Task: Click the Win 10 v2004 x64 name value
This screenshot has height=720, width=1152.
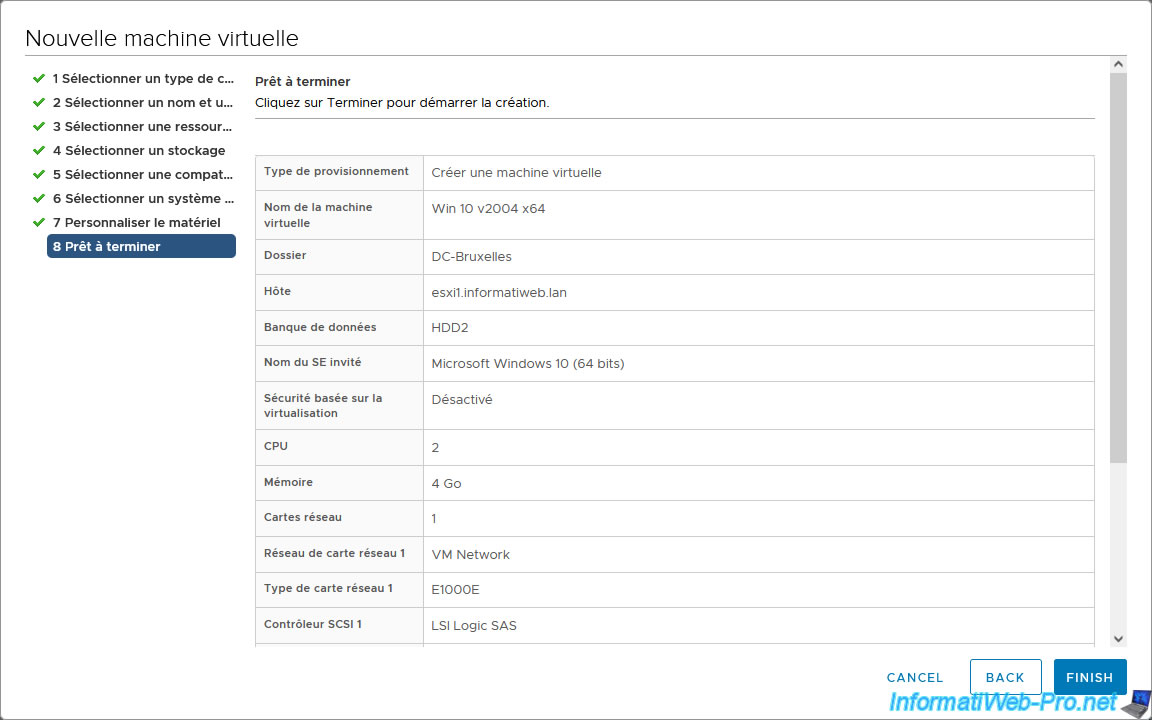Action: 488,209
